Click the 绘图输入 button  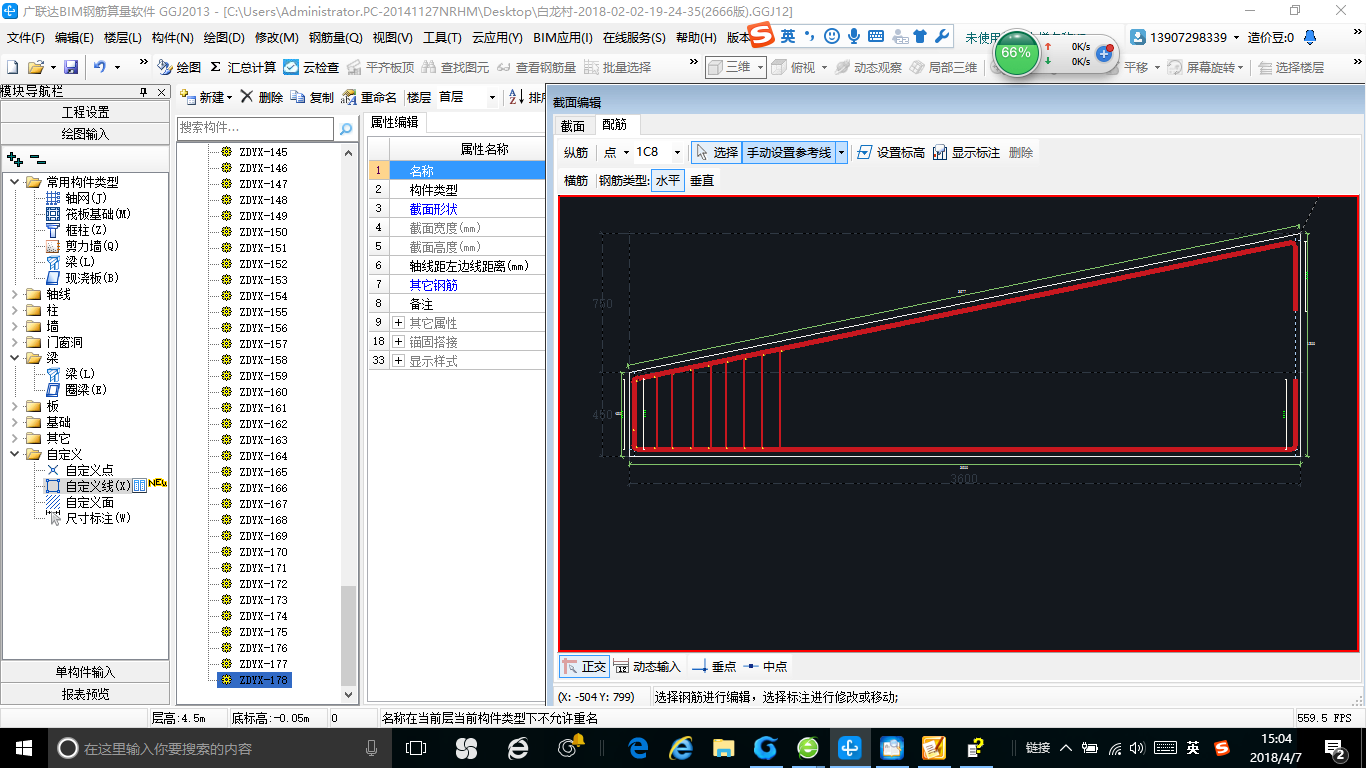click(85, 133)
